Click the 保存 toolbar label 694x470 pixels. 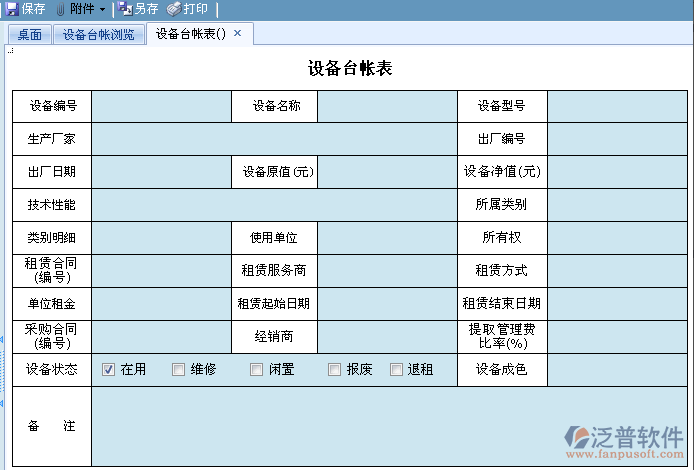coord(34,8)
